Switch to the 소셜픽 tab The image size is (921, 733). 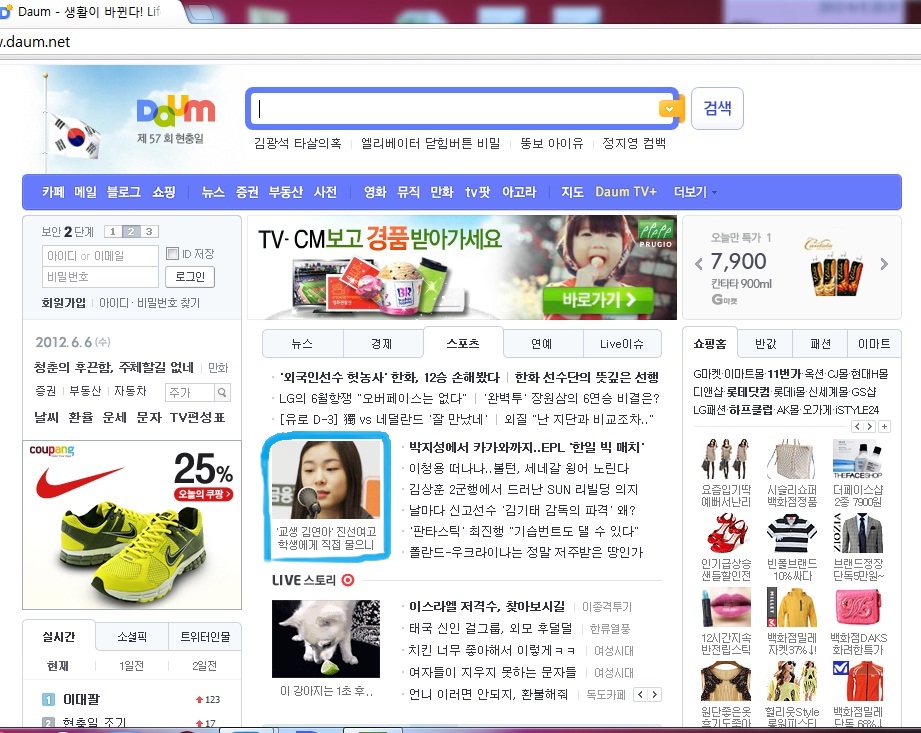tap(132, 637)
